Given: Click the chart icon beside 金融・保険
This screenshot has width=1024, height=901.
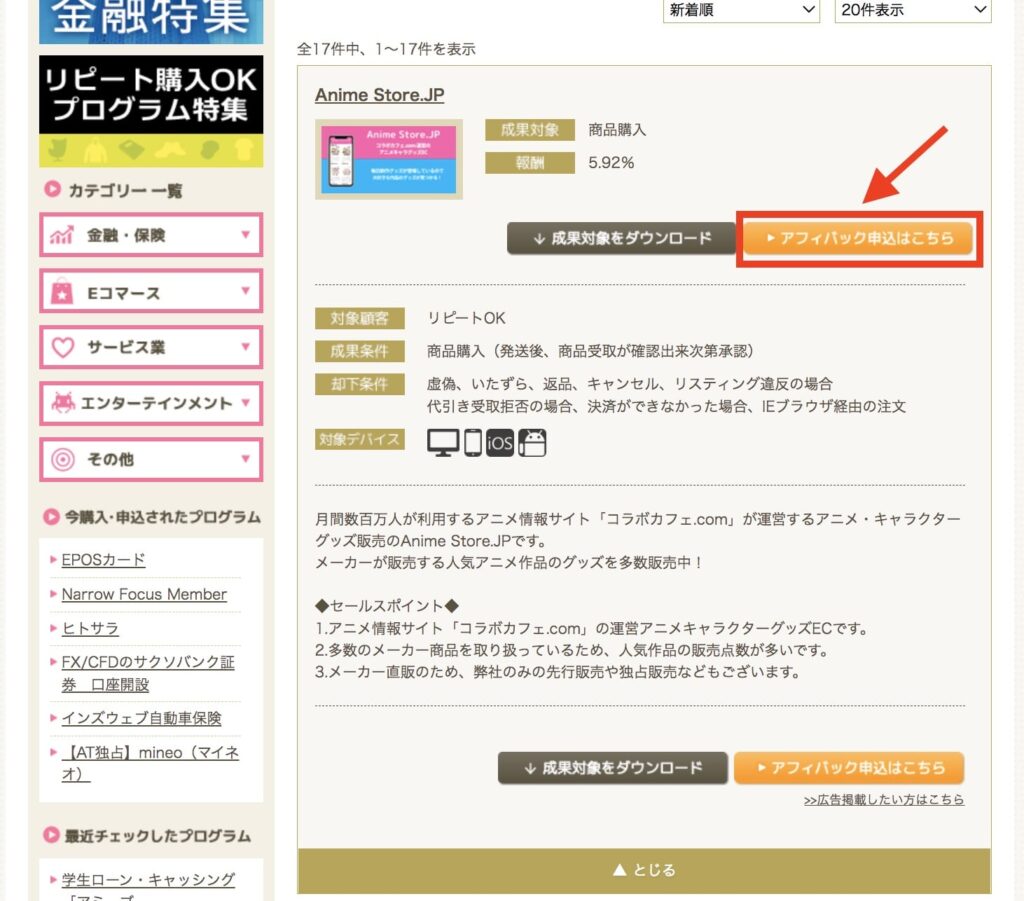Looking at the screenshot, I should (x=61, y=235).
